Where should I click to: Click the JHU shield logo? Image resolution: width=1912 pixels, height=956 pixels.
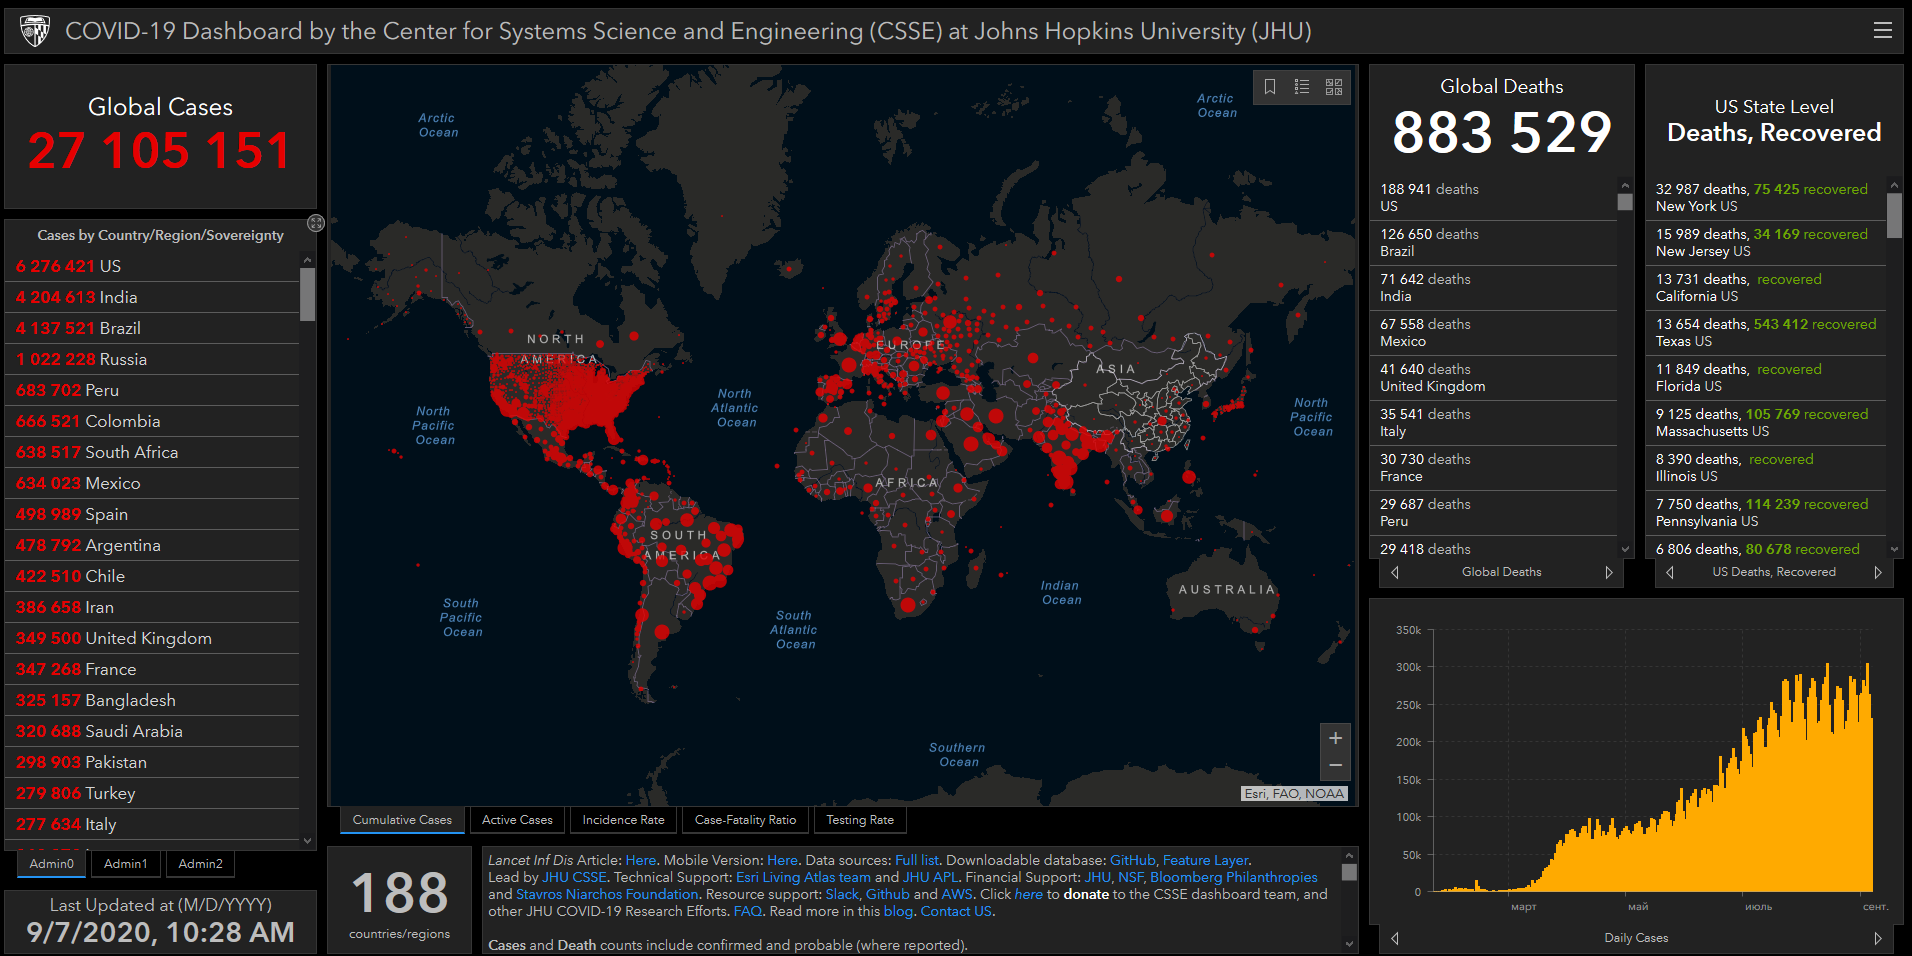click(35, 31)
